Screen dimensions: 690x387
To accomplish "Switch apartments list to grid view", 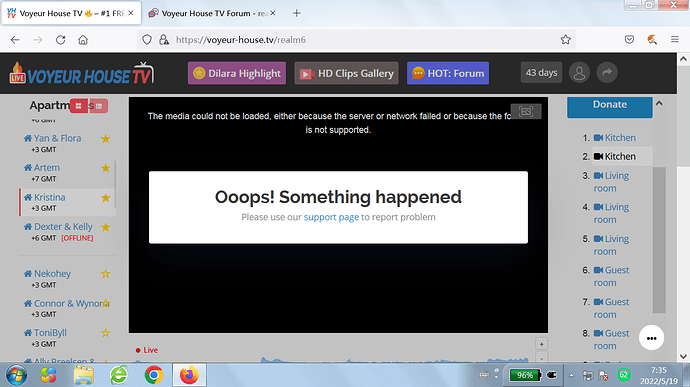I will point(78,106).
